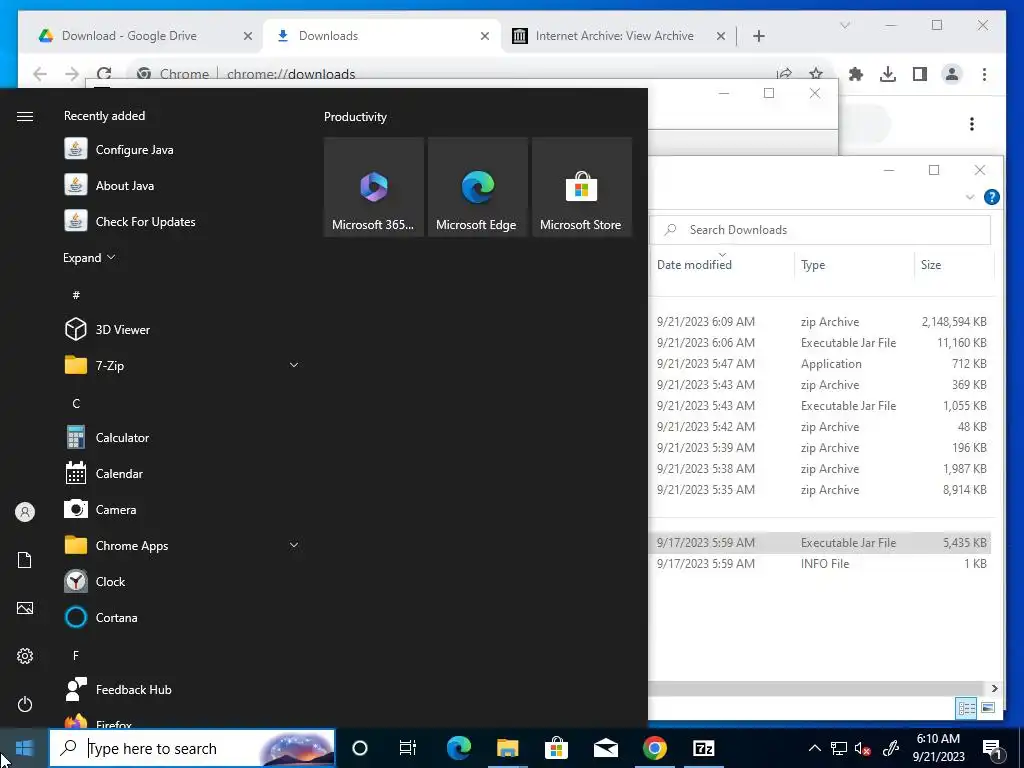Image resolution: width=1024 pixels, height=768 pixels.
Task: Sort by Size column header
Action: pyautogui.click(x=953, y=264)
